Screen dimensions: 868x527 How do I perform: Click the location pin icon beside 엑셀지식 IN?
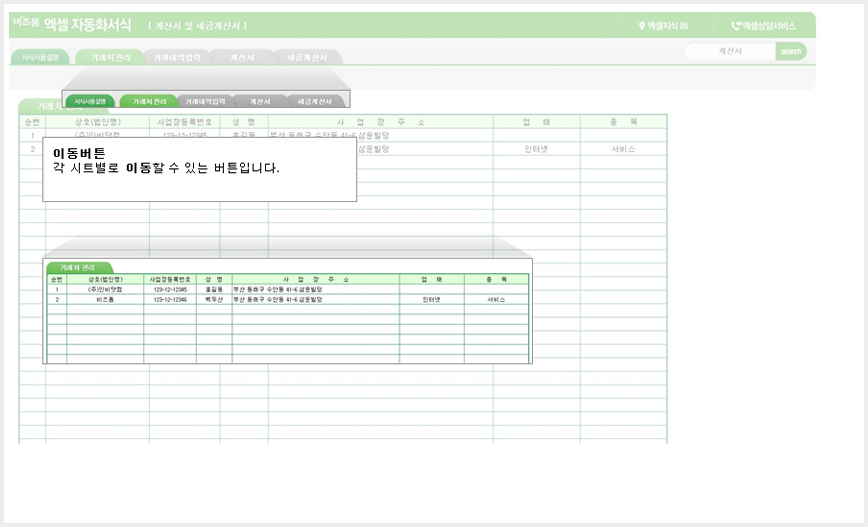point(642,26)
